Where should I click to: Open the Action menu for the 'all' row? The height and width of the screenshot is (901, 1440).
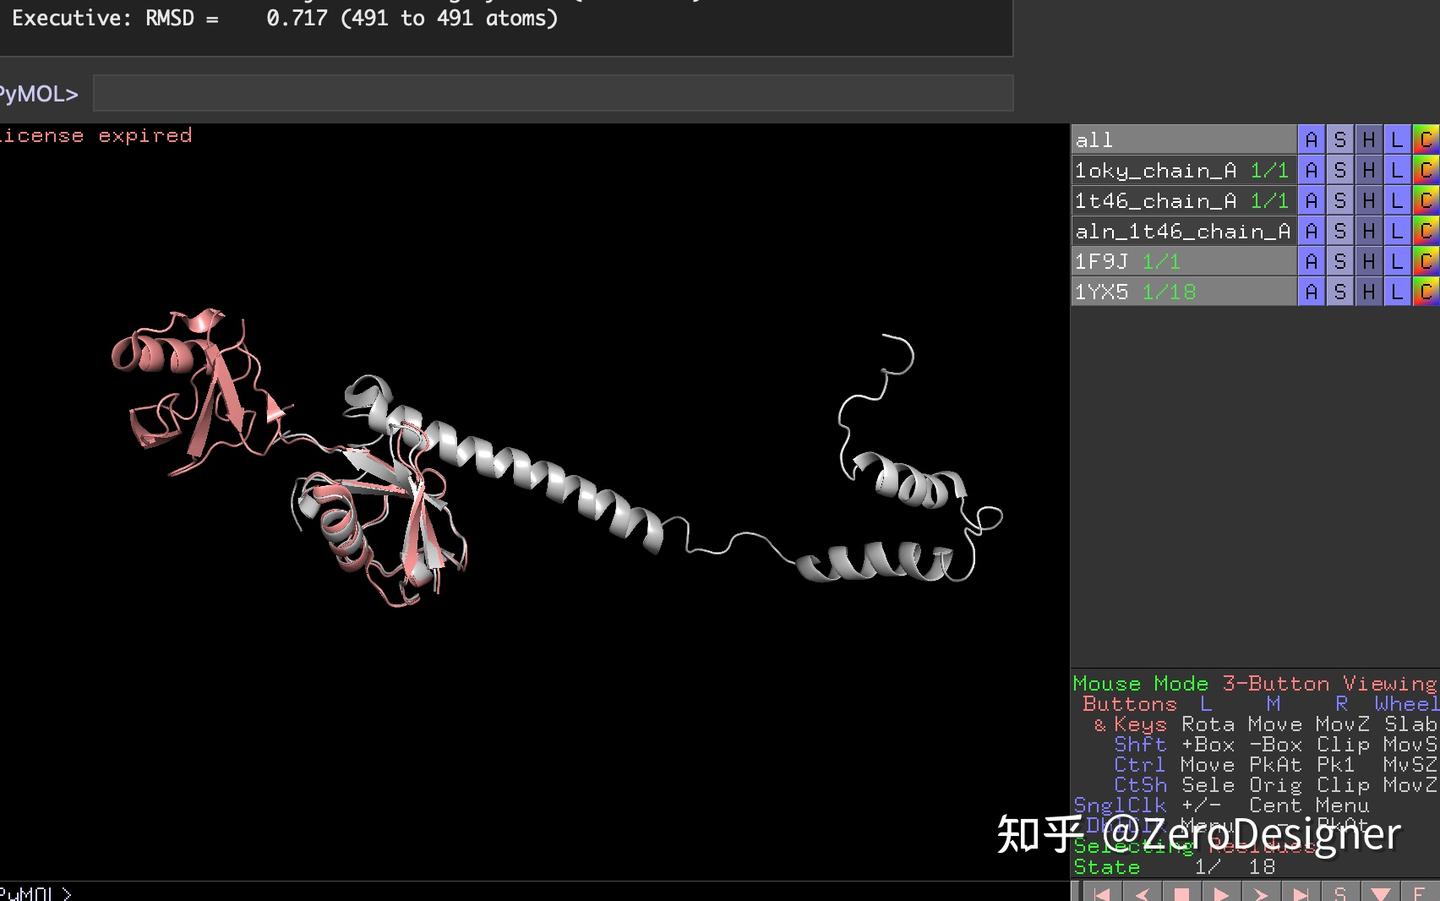[1311, 139]
